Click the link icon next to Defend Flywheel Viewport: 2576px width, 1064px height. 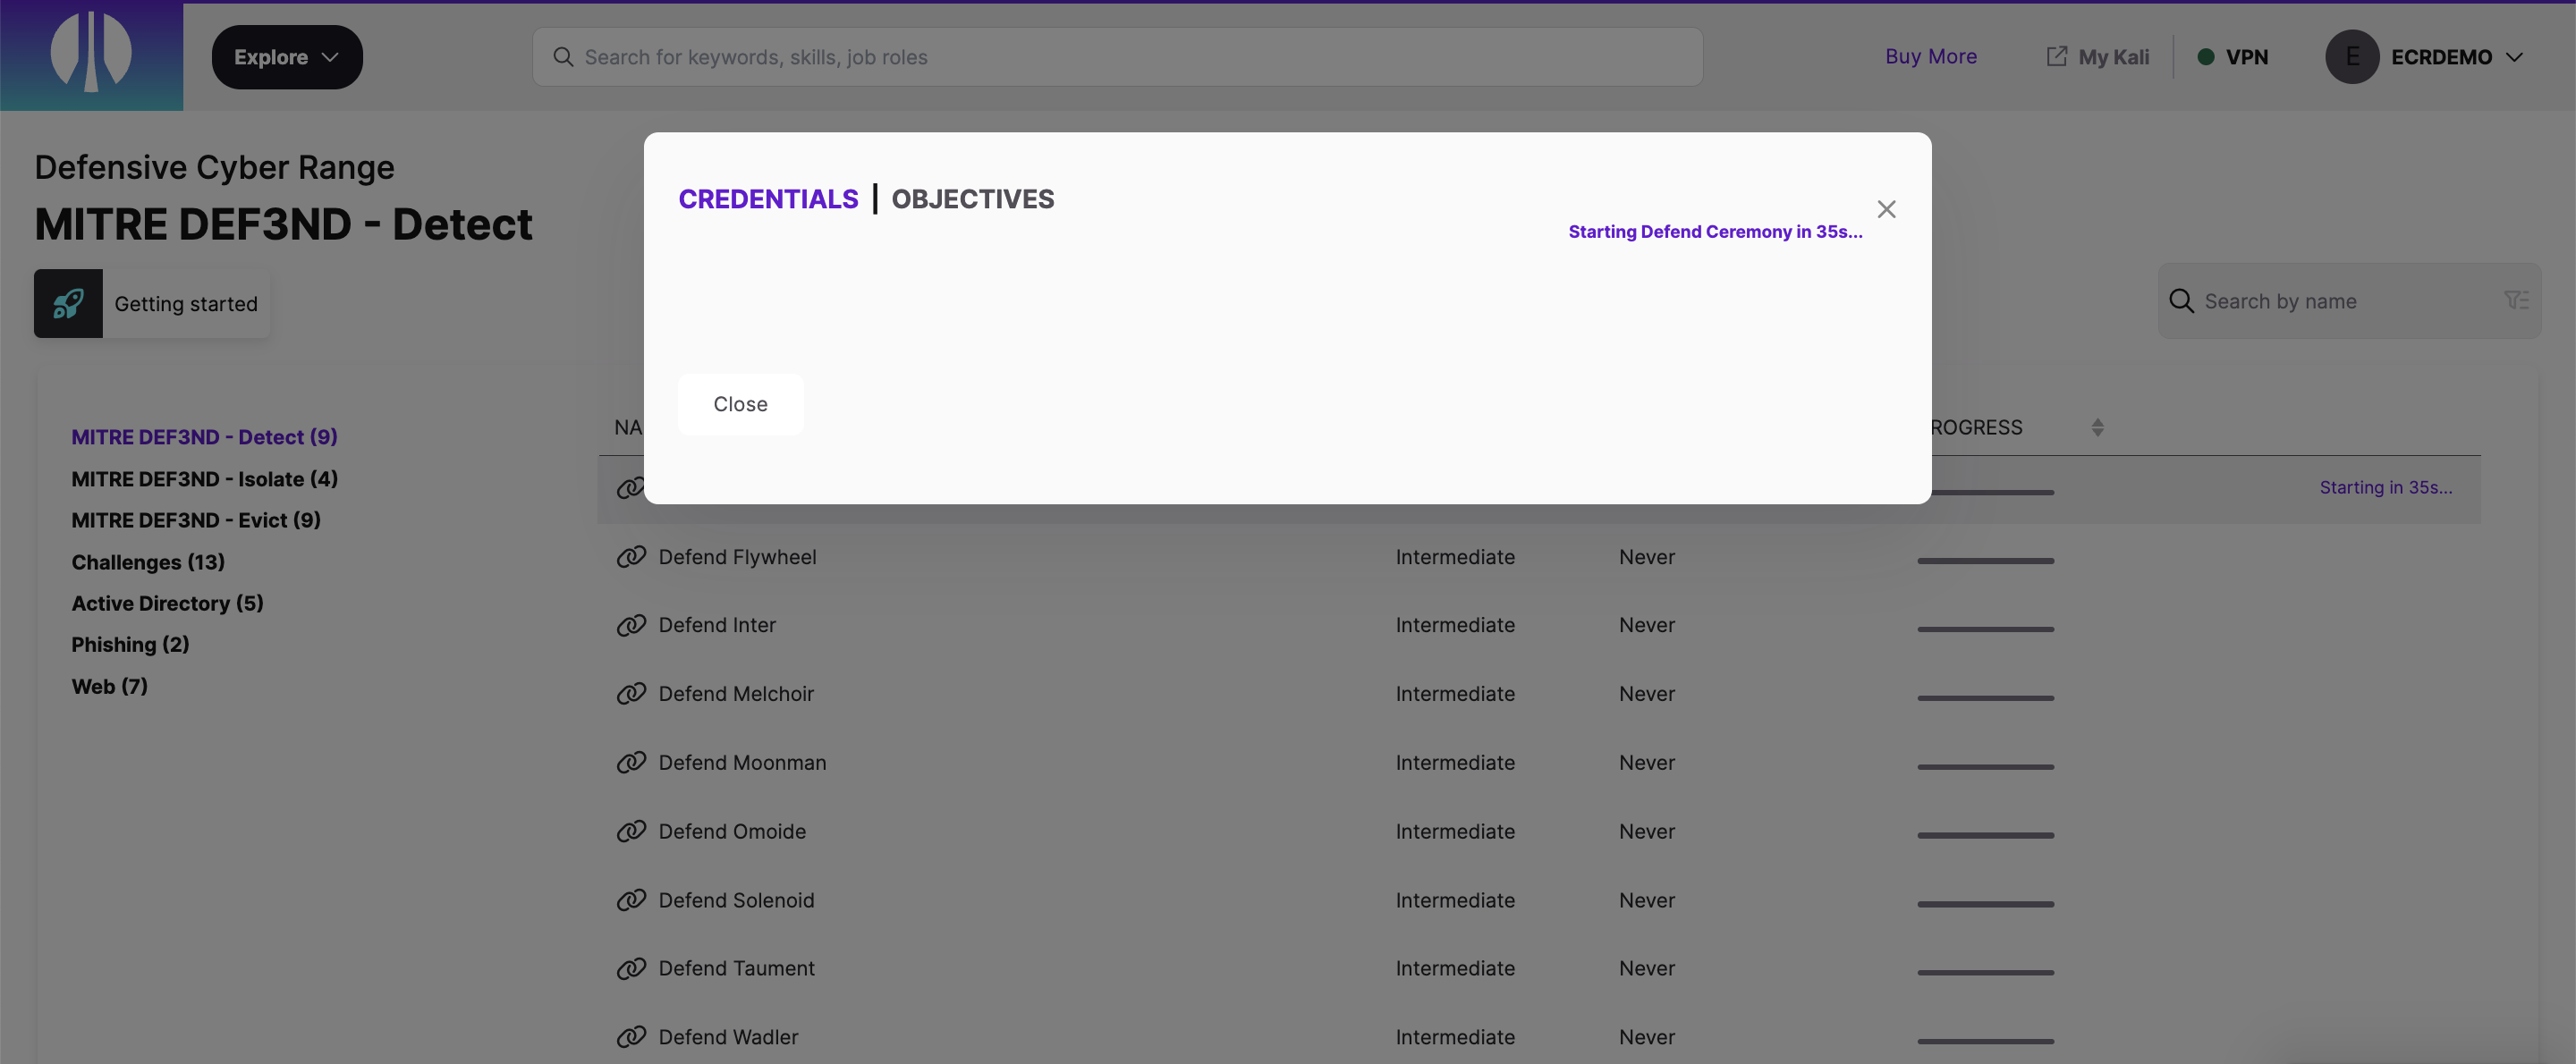(x=630, y=557)
